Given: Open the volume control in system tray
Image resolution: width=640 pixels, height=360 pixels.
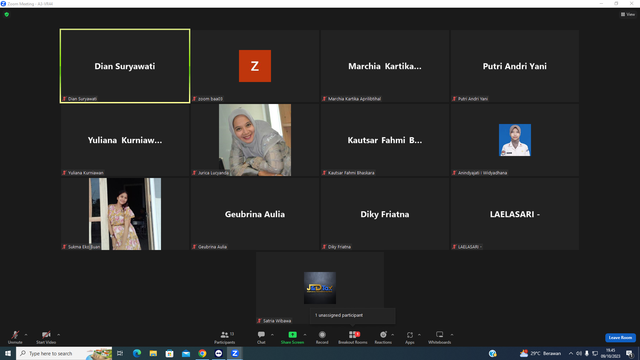Looking at the screenshot, I should coord(579,353).
